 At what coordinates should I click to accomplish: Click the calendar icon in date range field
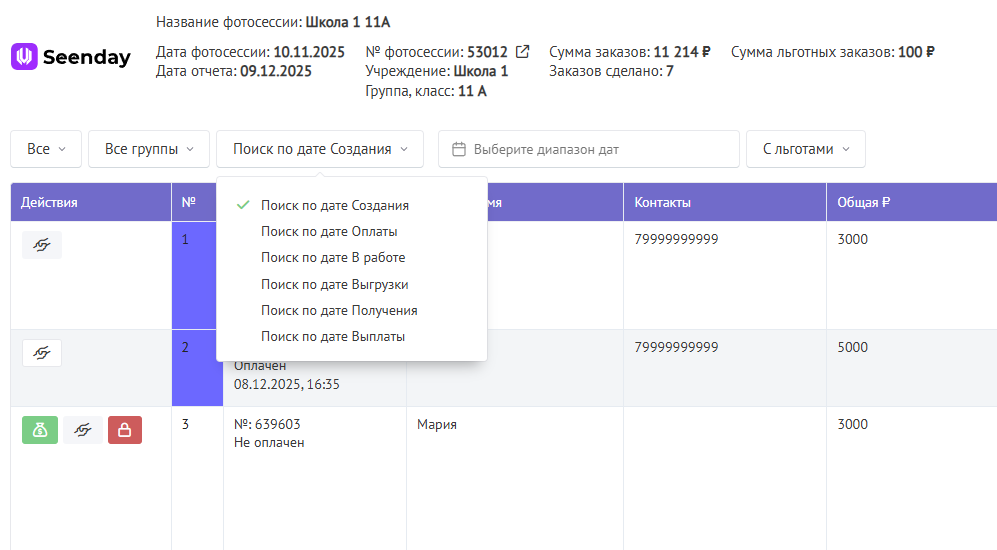pos(460,149)
